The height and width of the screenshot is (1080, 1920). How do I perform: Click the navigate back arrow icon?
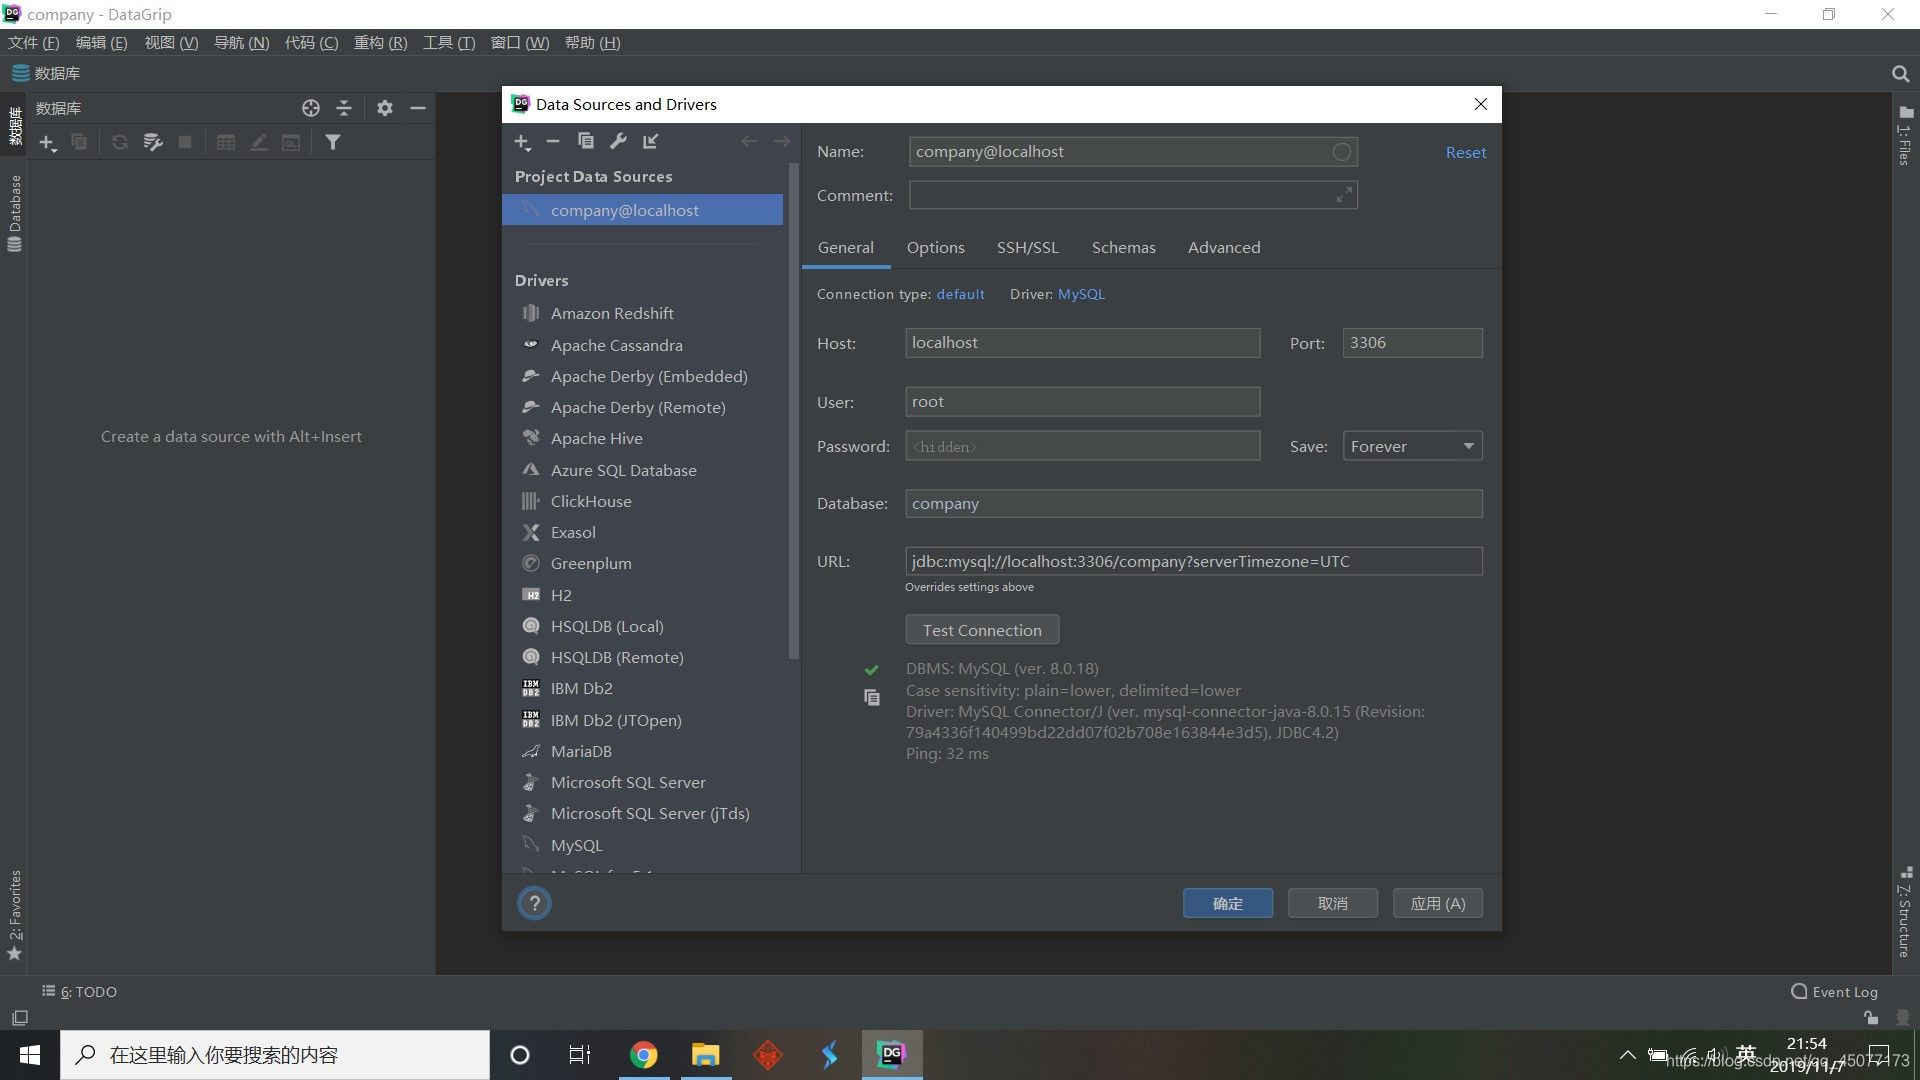749,141
